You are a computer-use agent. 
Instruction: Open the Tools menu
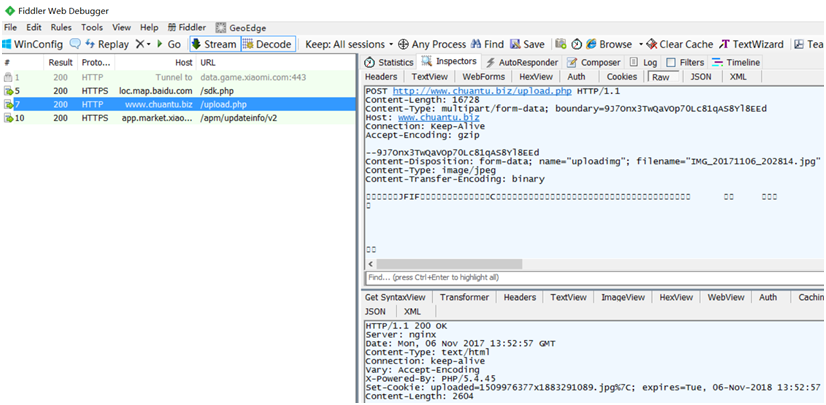92,27
